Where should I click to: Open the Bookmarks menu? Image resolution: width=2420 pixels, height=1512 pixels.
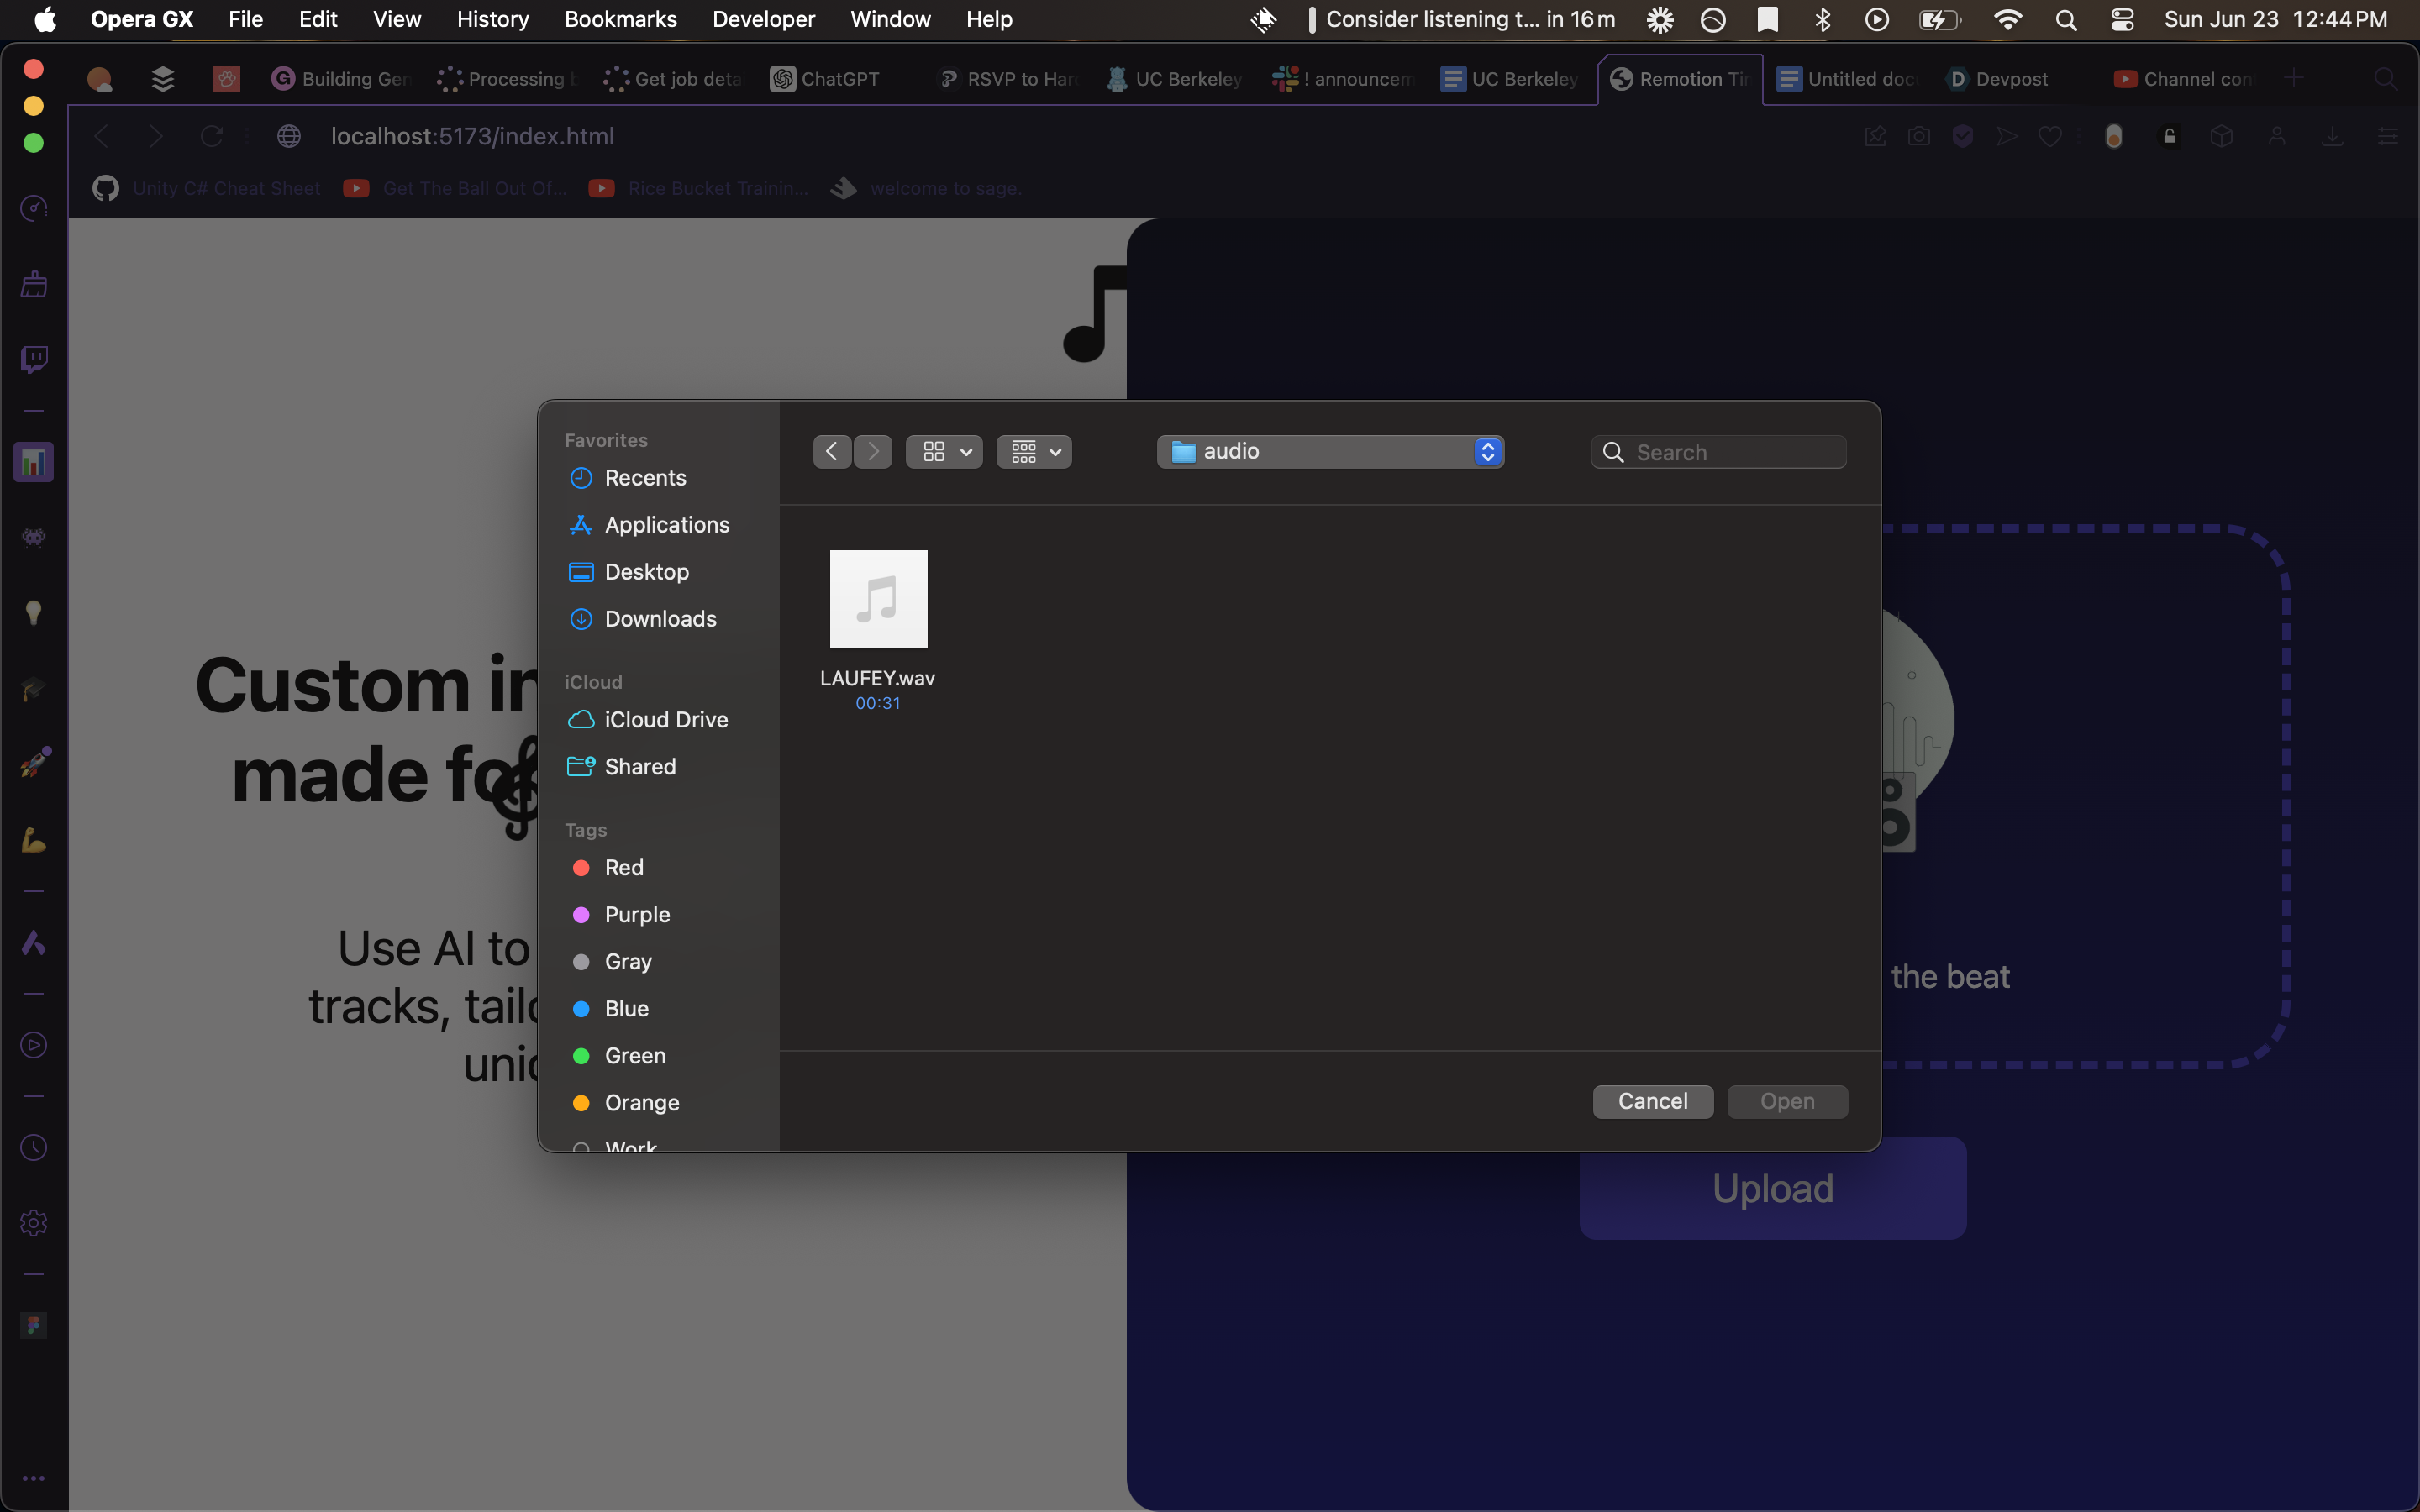tap(620, 20)
